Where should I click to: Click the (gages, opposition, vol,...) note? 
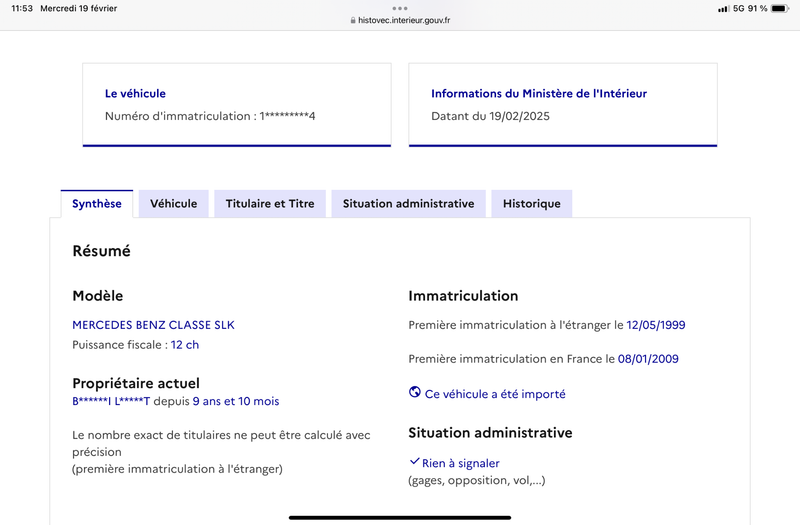(477, 480)
